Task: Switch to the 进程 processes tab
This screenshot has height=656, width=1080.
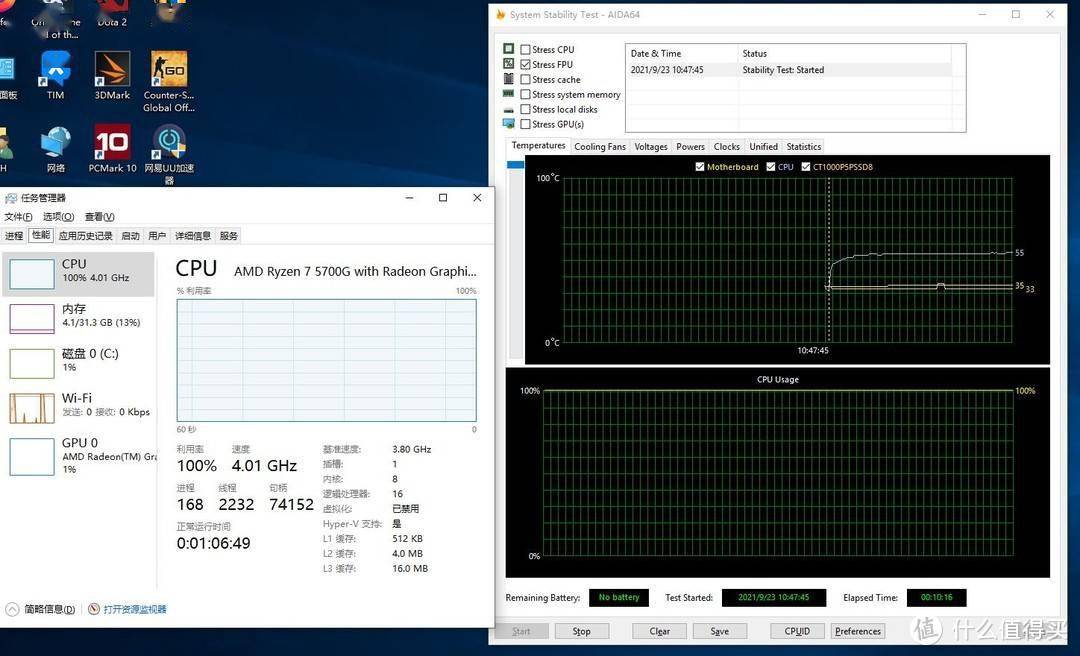Action: click(13, 236)
